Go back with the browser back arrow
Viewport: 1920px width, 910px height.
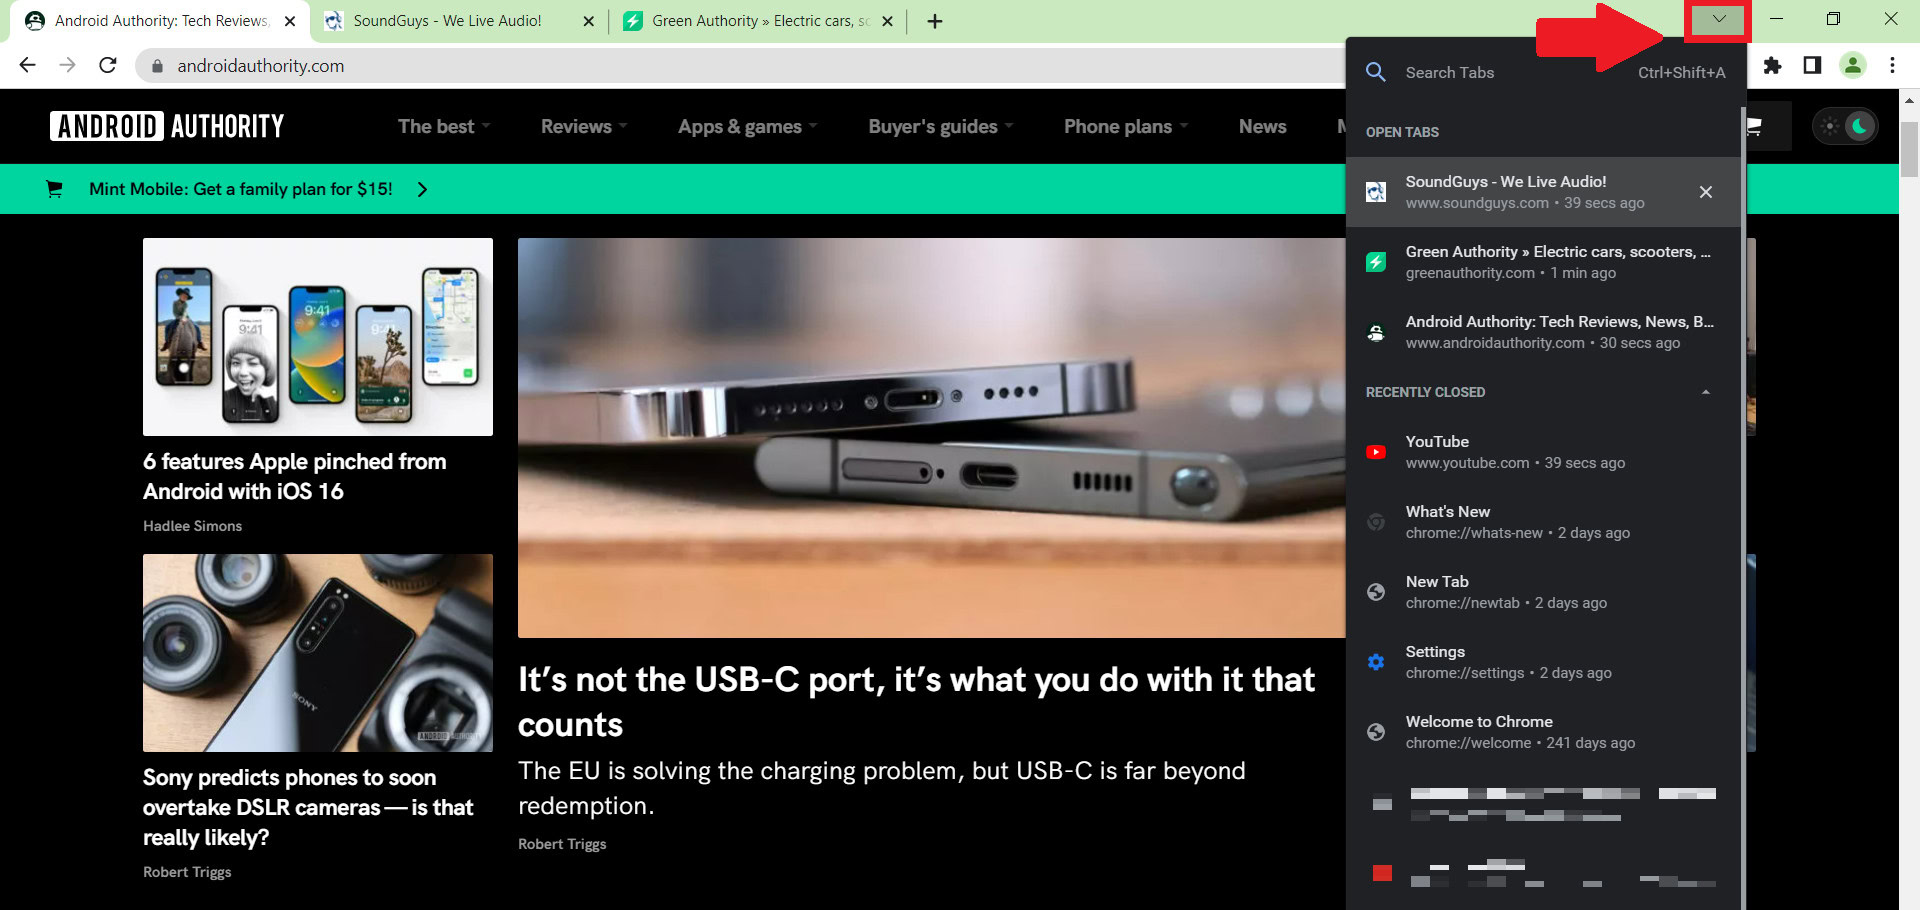pyautogui.click(x=27, y=65)
